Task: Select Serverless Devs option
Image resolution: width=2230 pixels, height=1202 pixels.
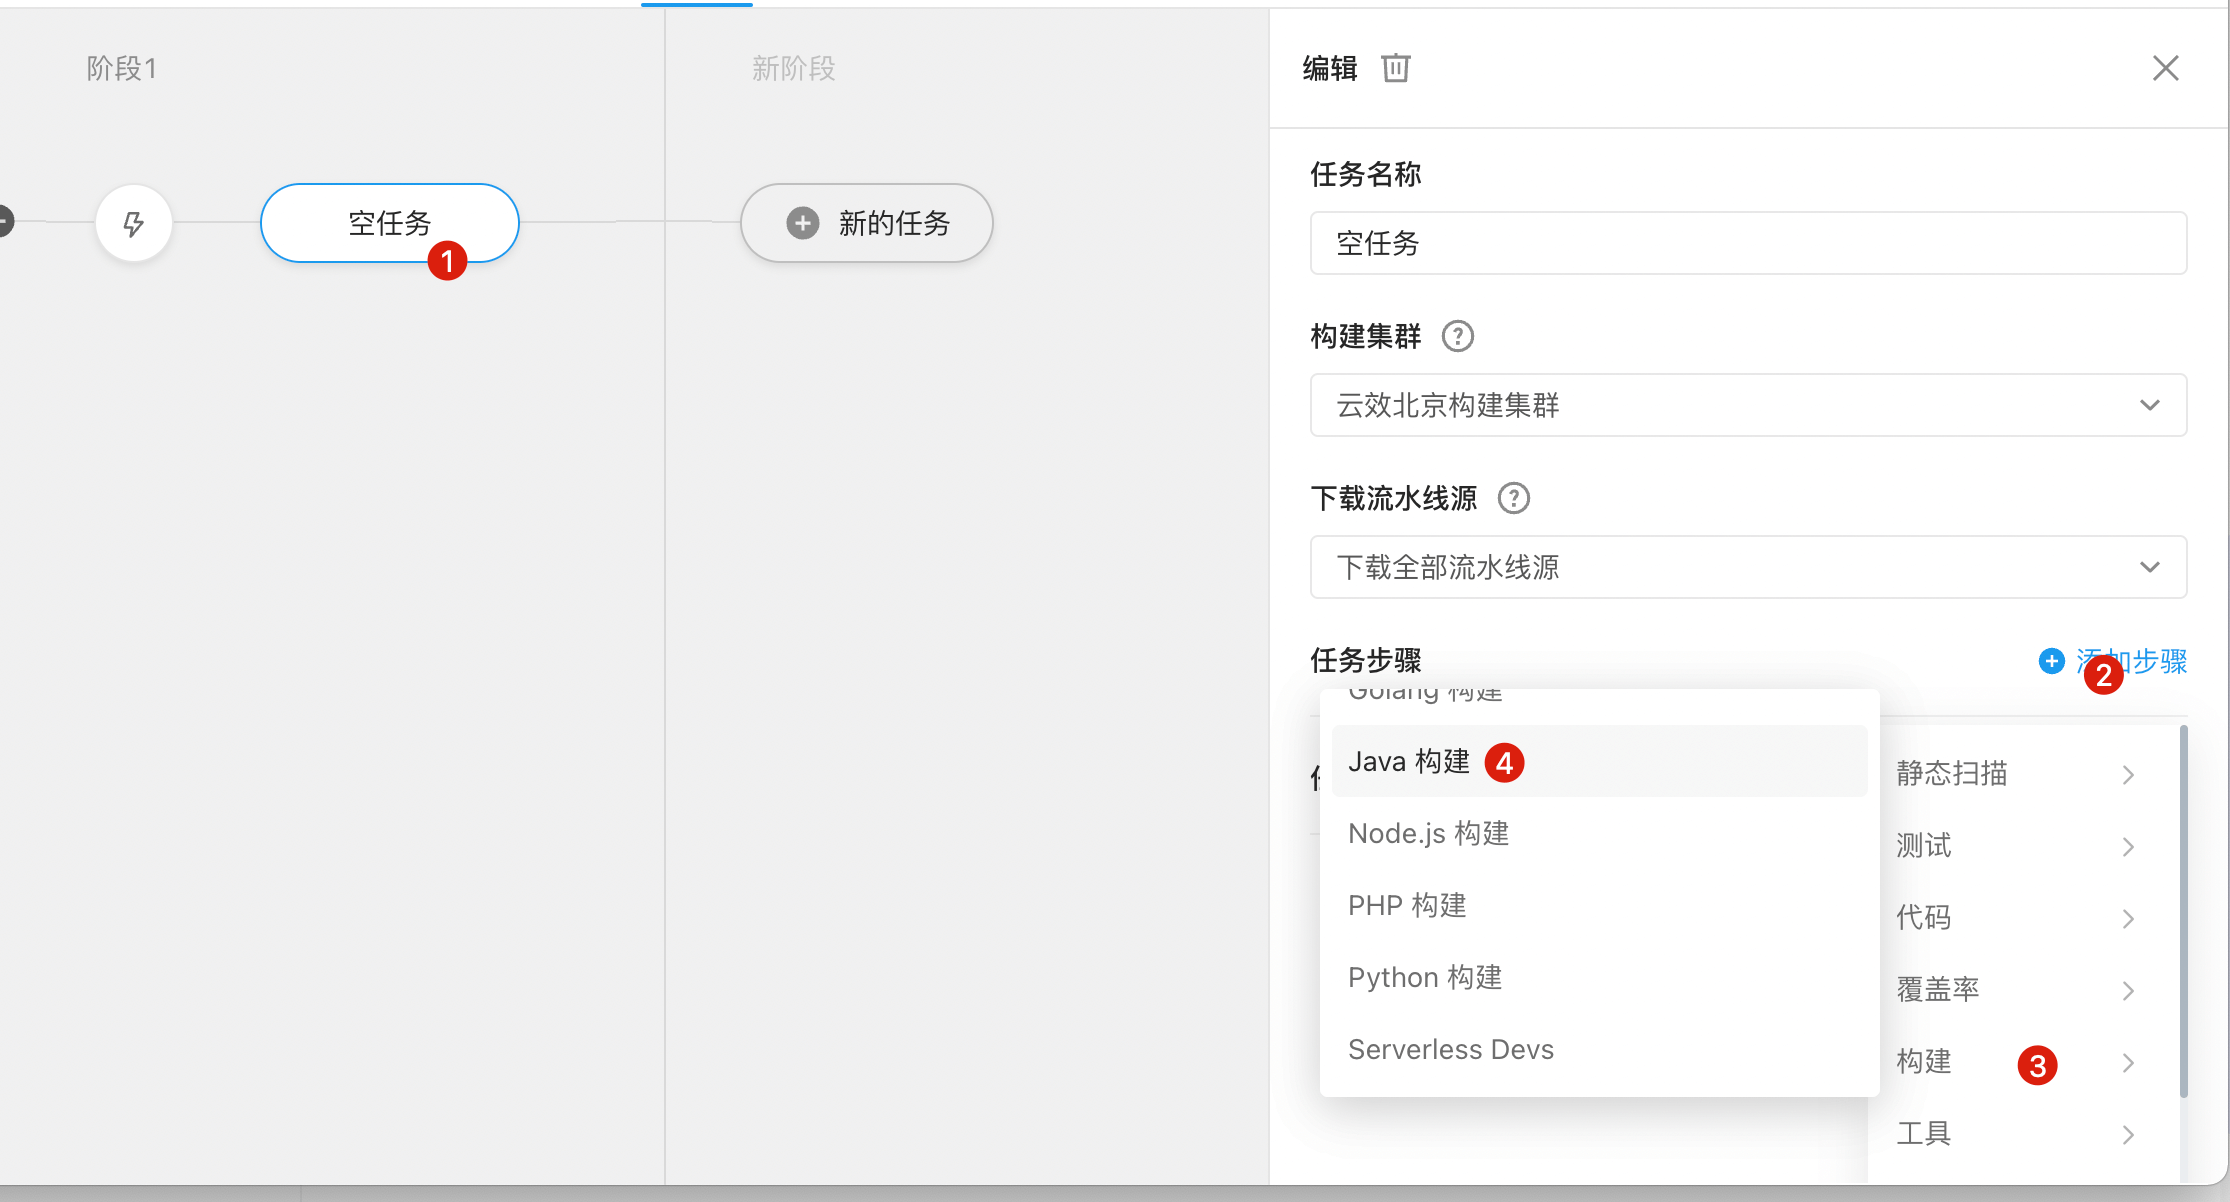Action: click(x=1450, y=1050)
